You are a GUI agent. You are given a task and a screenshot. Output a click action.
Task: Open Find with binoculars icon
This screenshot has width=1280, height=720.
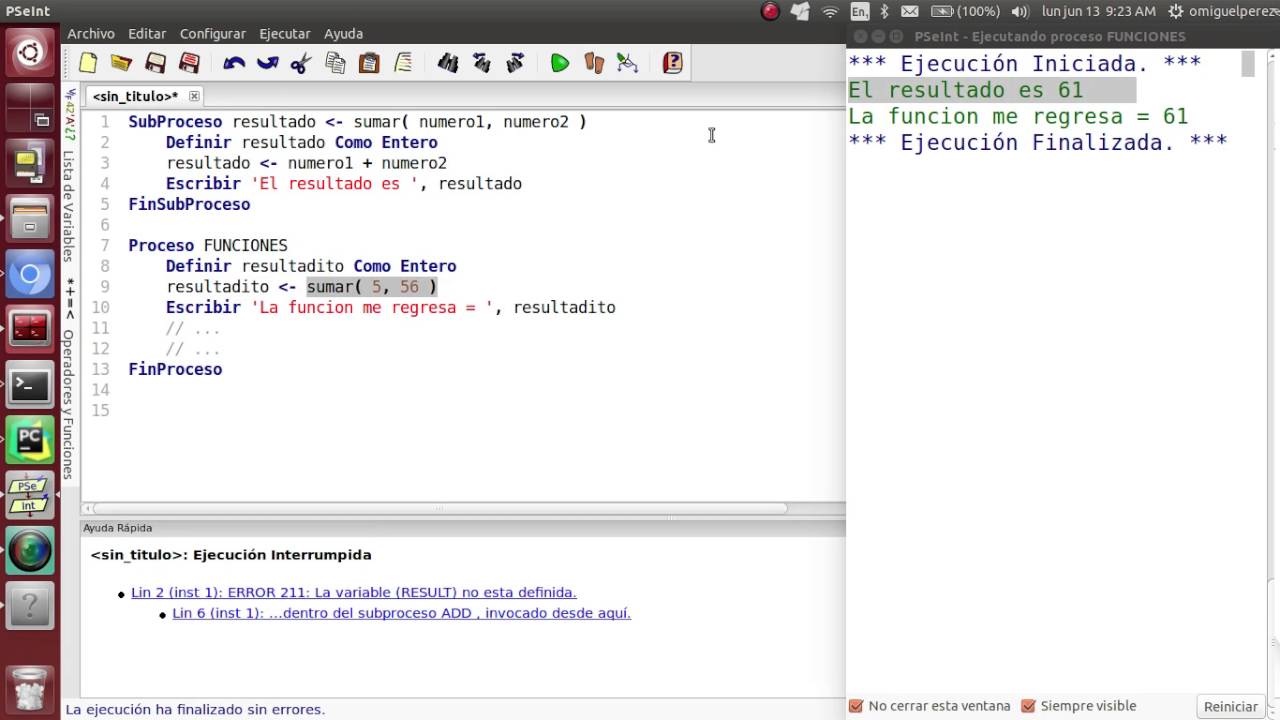click(x=448, y=63)
